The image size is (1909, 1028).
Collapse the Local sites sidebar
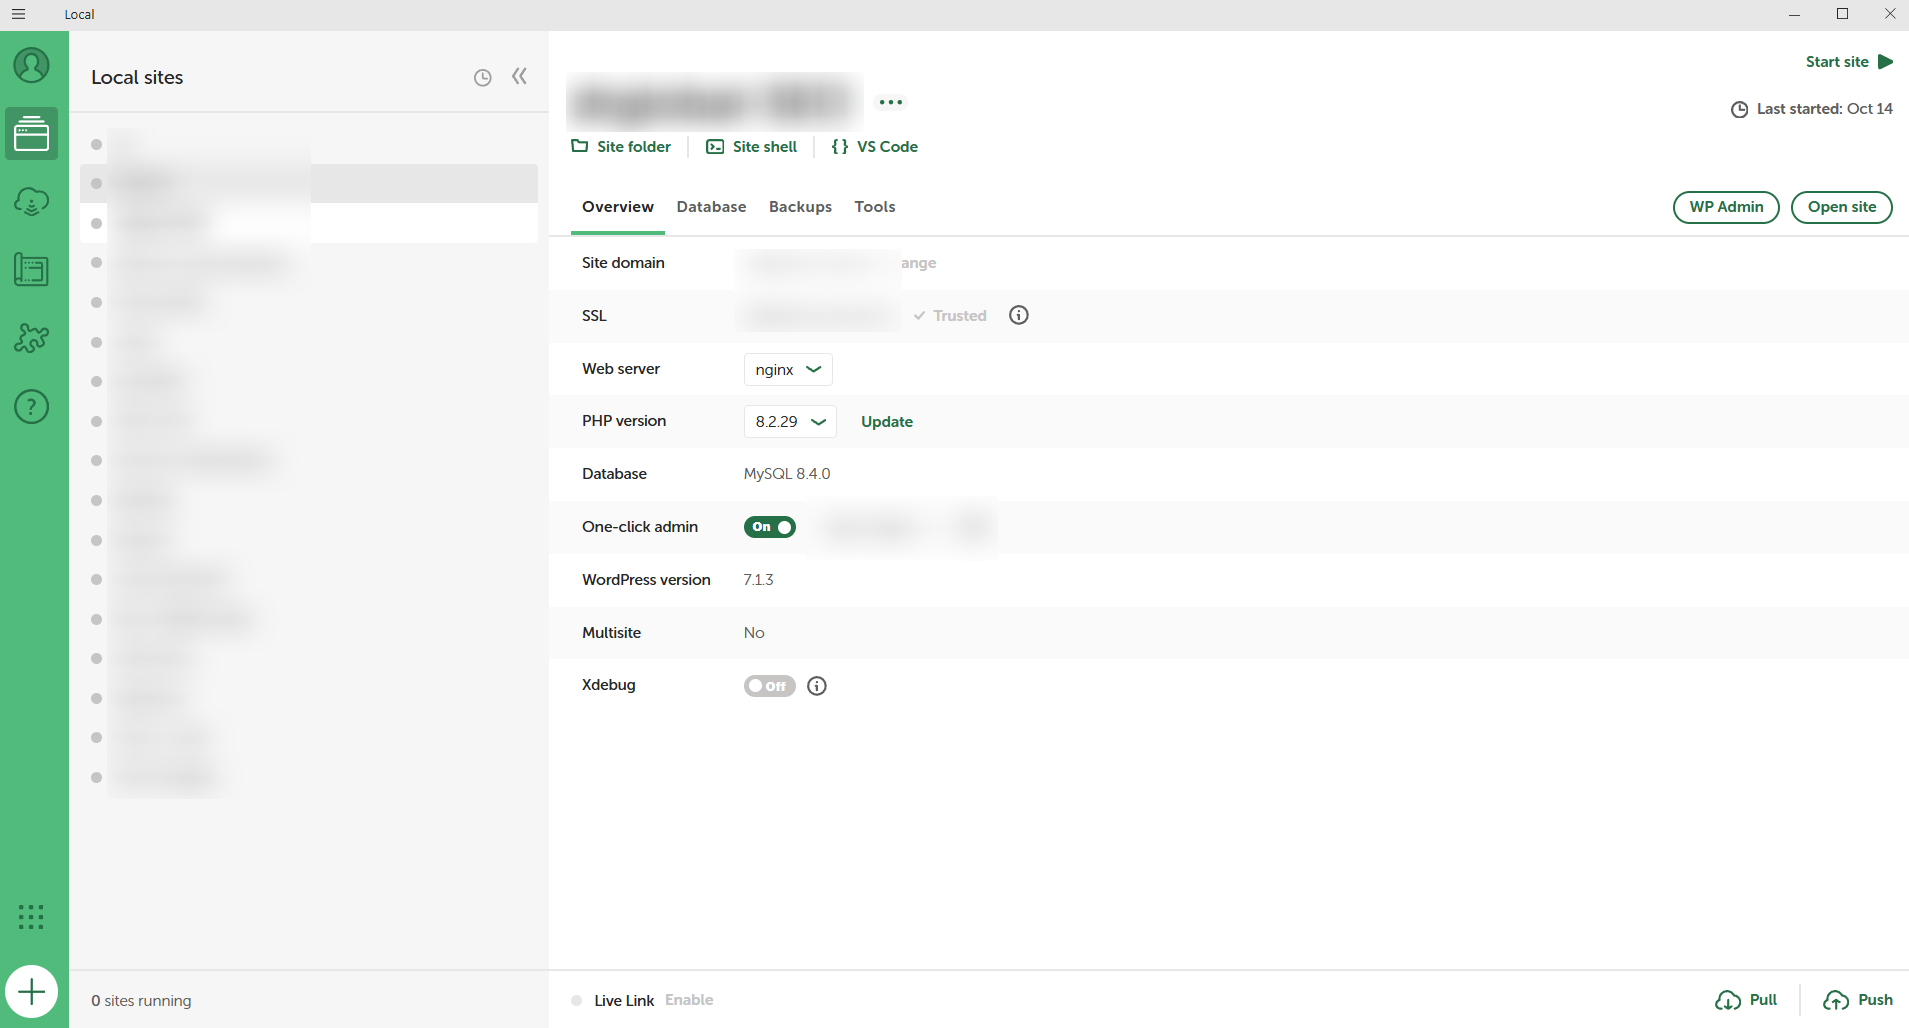click(519, 76)
